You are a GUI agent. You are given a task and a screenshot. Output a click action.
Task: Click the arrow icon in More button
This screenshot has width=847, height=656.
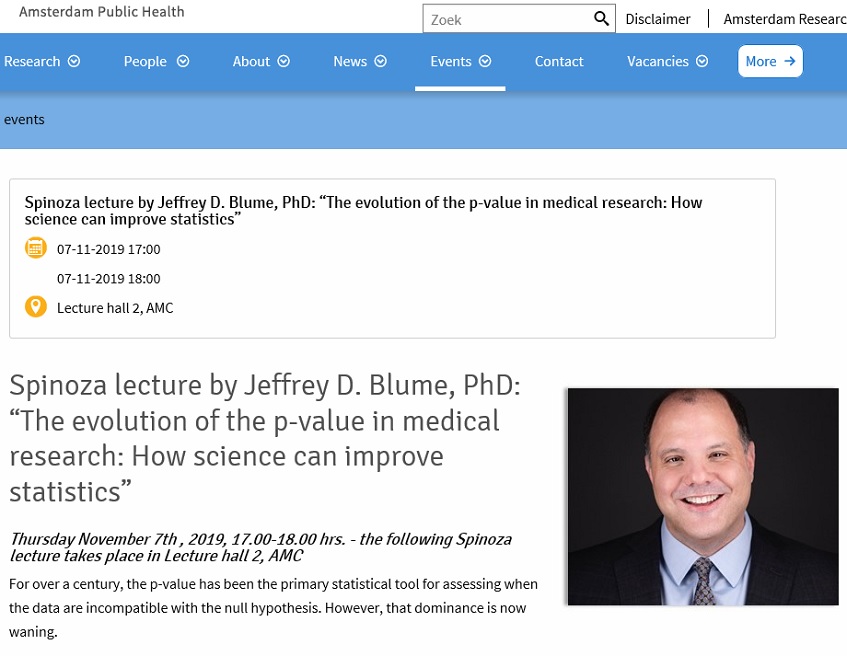click(790, 61)
